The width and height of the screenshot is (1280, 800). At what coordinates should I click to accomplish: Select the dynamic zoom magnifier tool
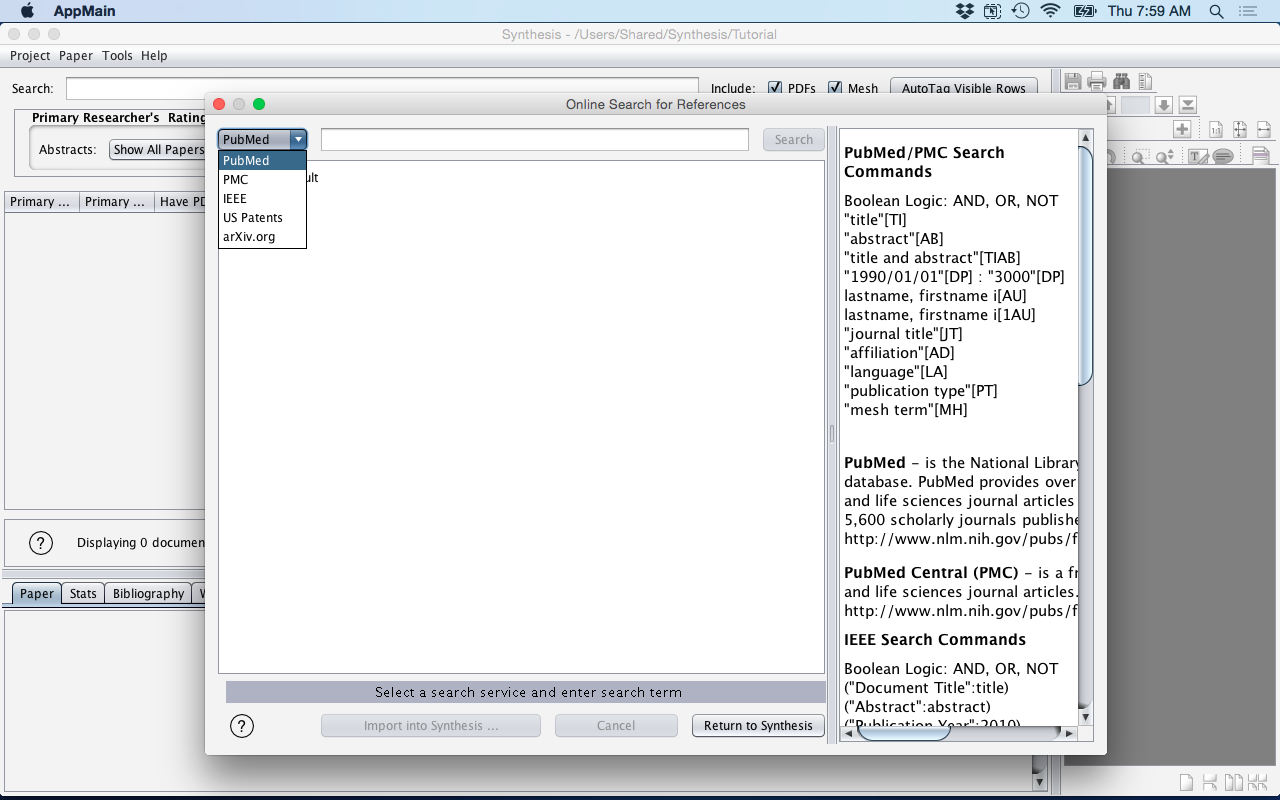(1165, 156)
